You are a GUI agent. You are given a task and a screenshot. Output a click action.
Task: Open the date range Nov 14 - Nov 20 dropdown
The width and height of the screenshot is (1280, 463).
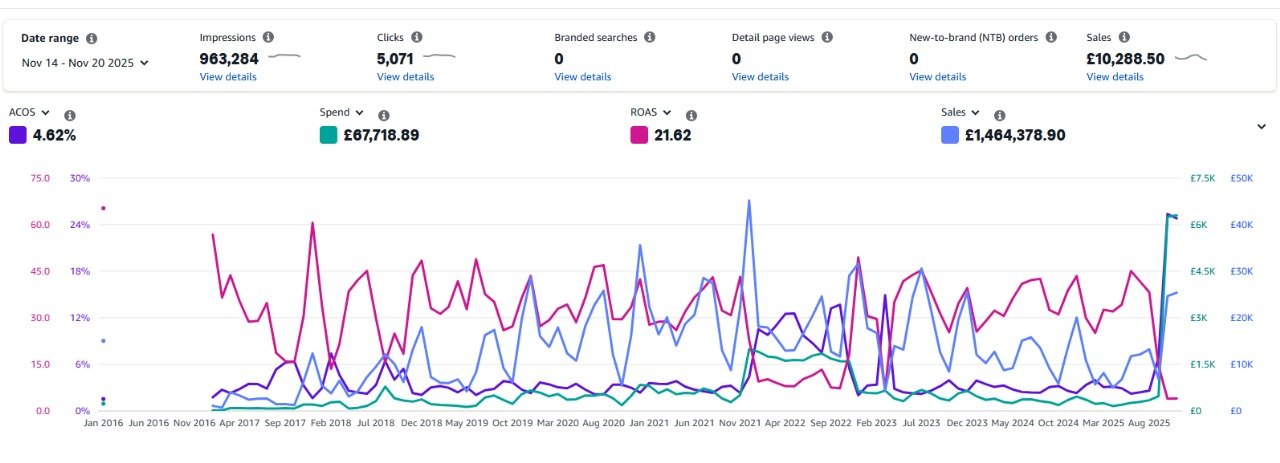click(85, 62)
